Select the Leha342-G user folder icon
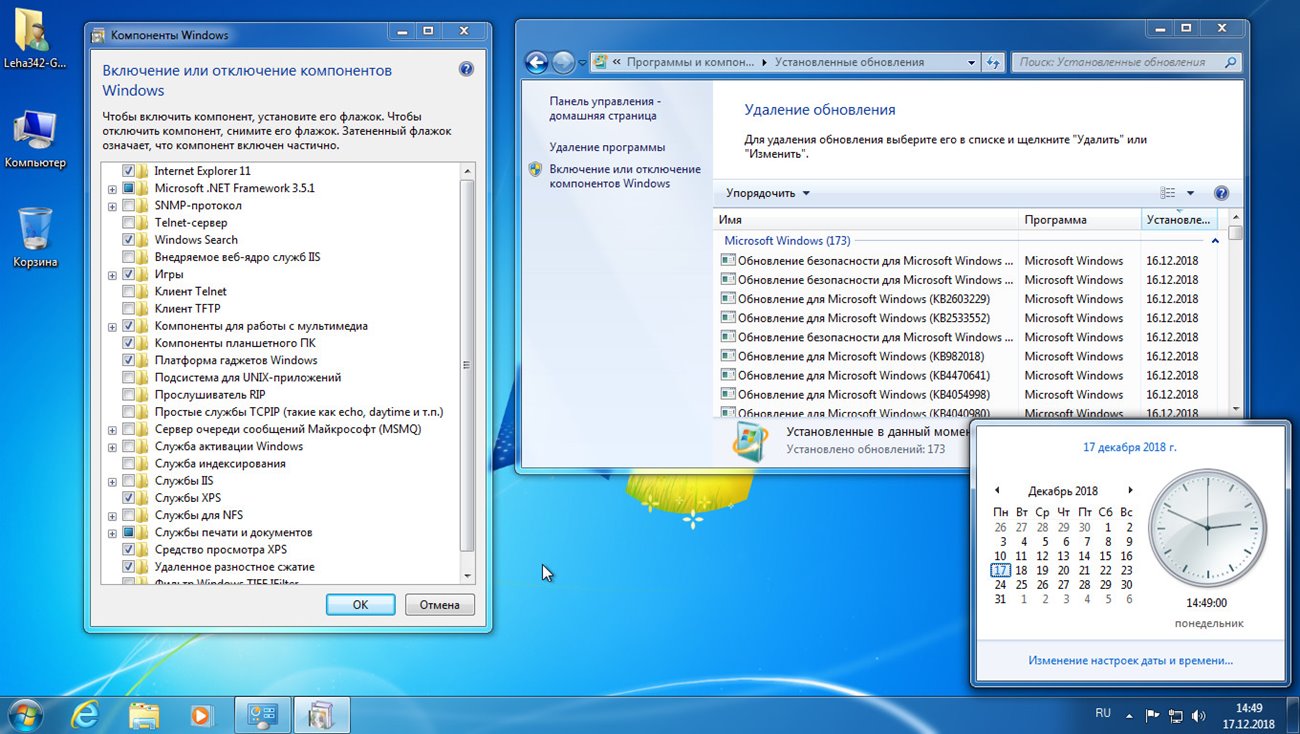 tap(35, 39)
